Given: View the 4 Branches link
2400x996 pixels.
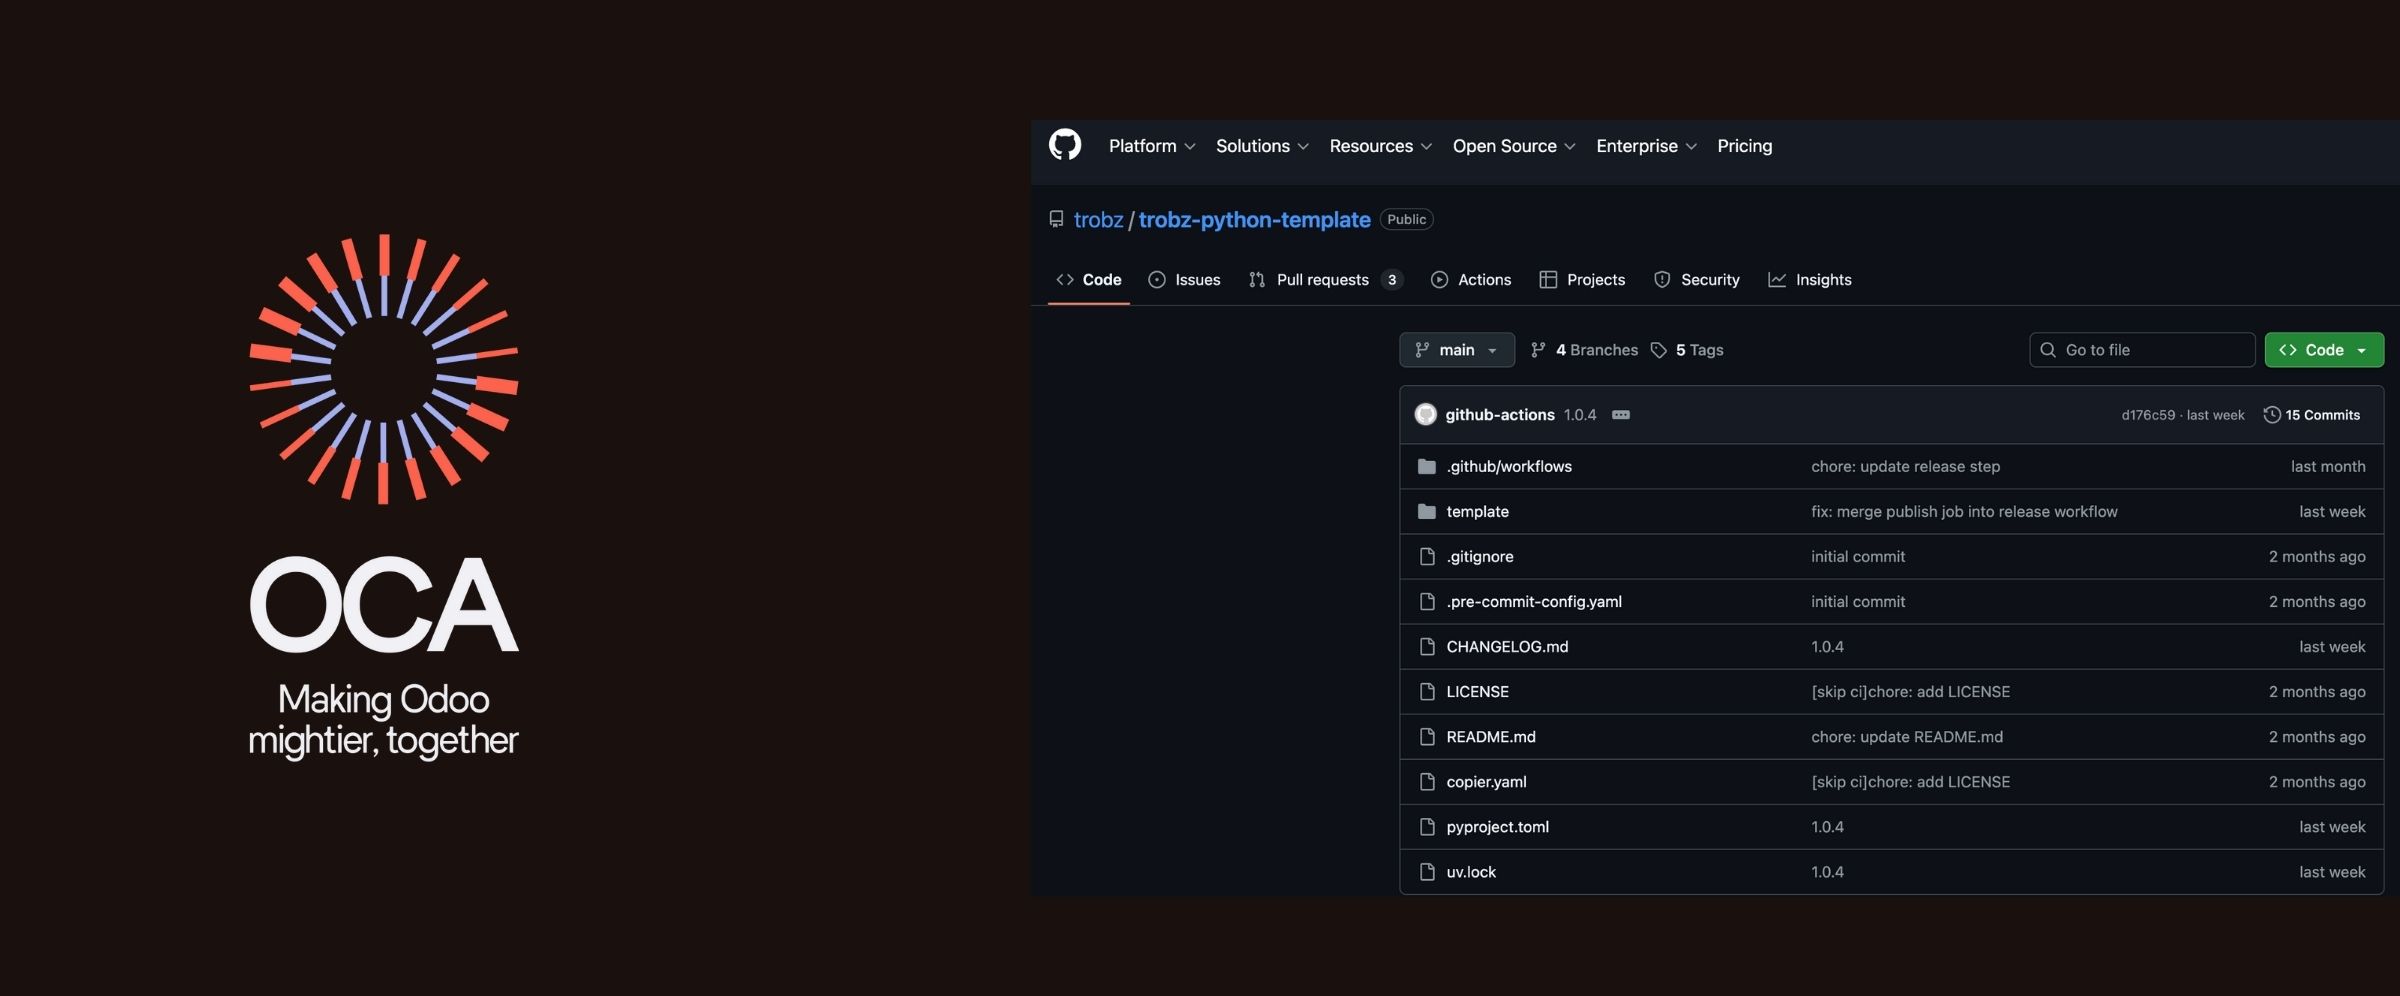Looking at the screenshot, I should pos(1584,350).
